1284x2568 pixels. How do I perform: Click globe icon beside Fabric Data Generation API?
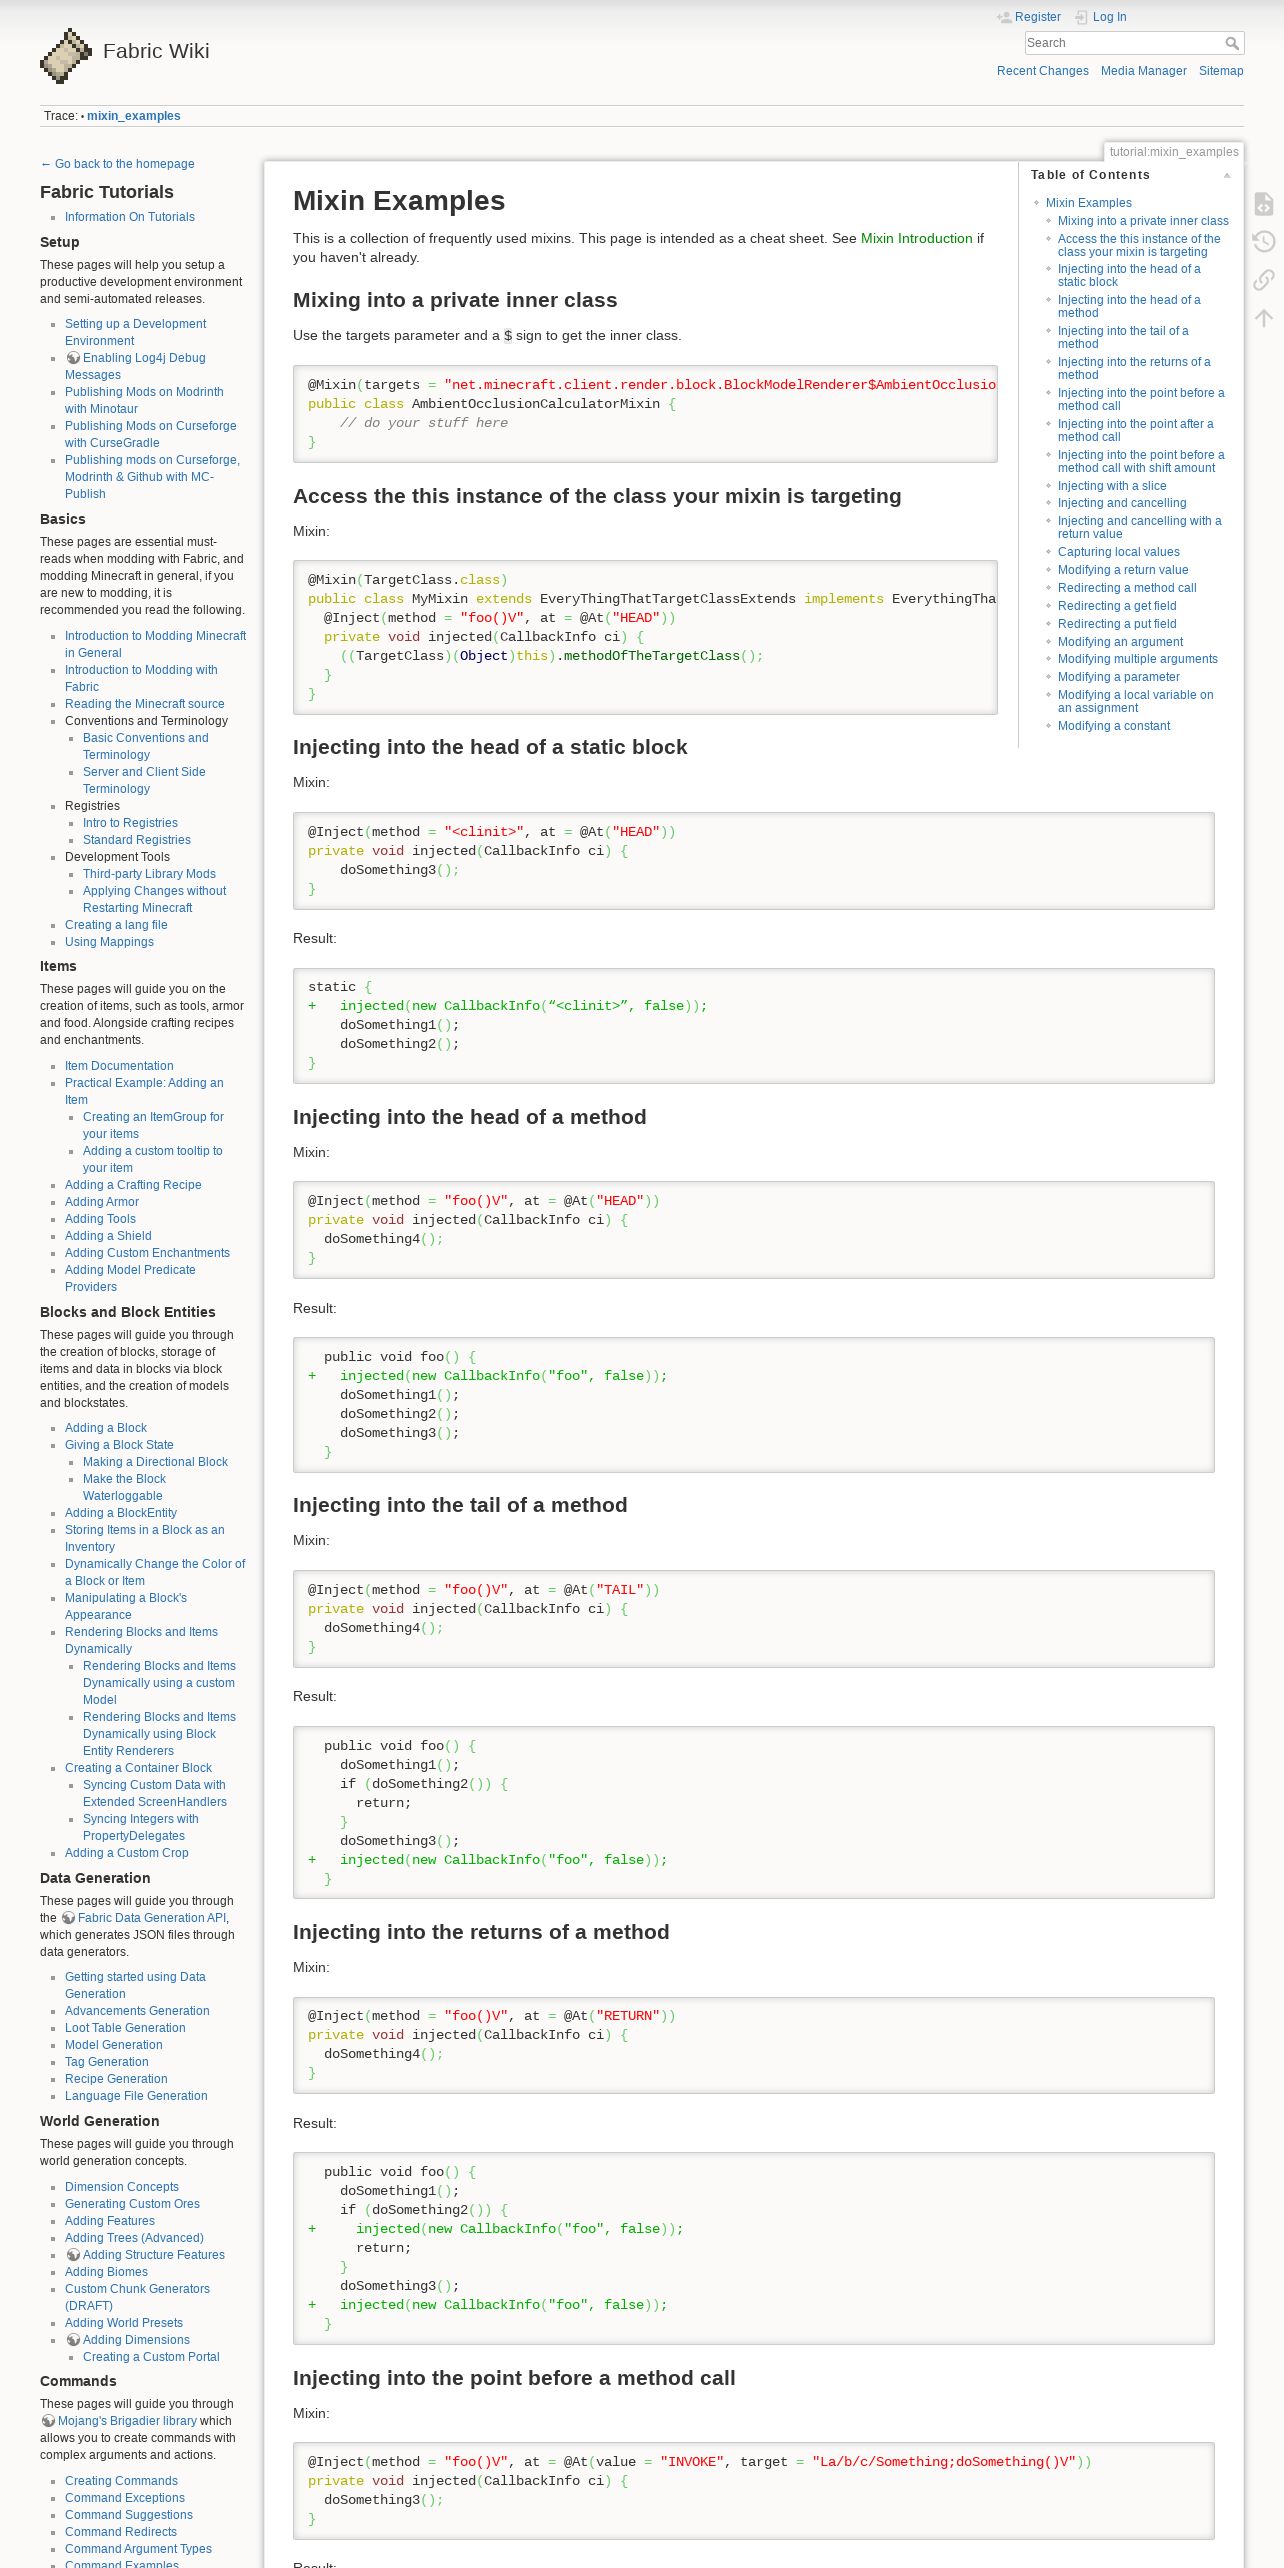click(x=68, y=1918)
